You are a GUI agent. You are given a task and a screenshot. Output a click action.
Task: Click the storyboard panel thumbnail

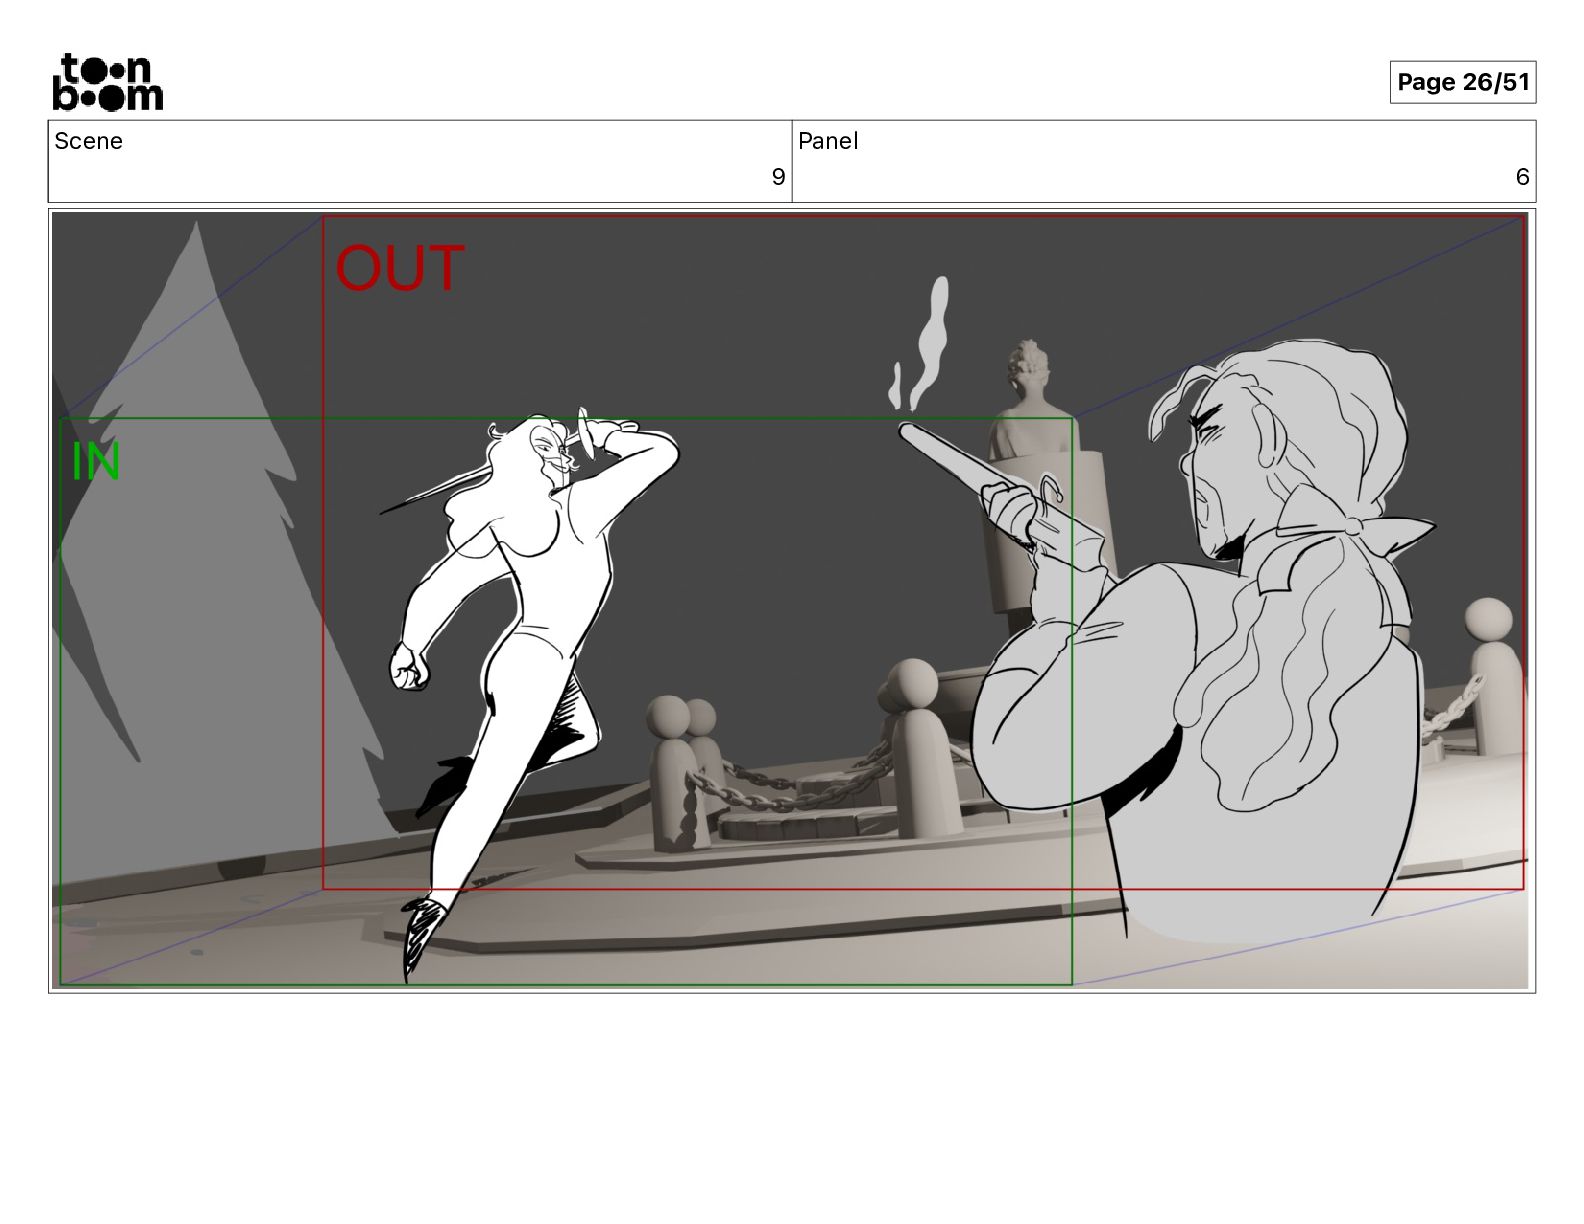pyautogui.click(x=791, y=600)
